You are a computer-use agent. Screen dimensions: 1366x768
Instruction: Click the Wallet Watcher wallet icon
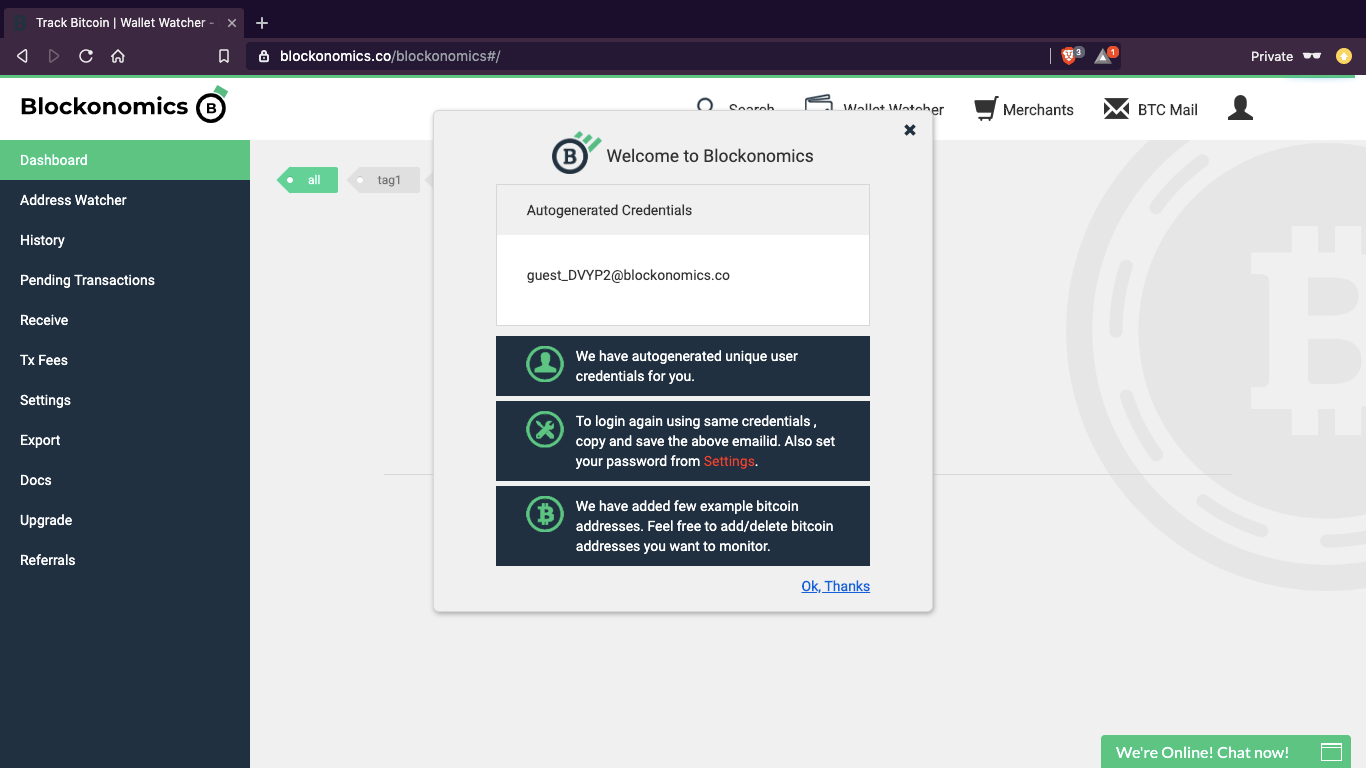[x=819, y=104]
